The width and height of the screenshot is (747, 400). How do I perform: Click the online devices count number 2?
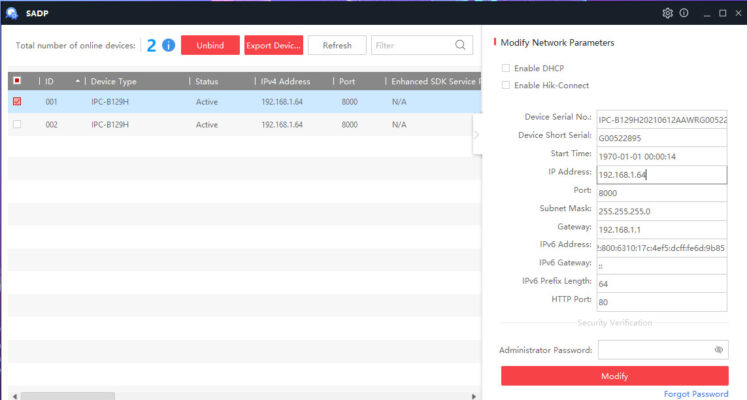(x=151, y=46)
